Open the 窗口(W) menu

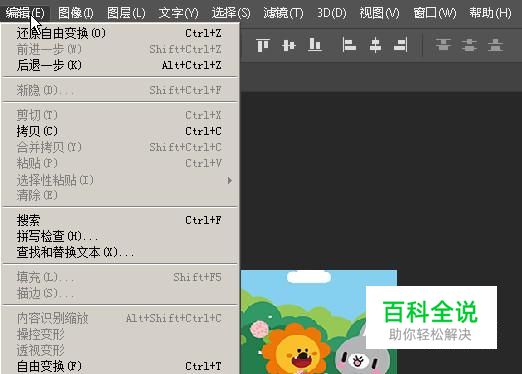[435, 13]
